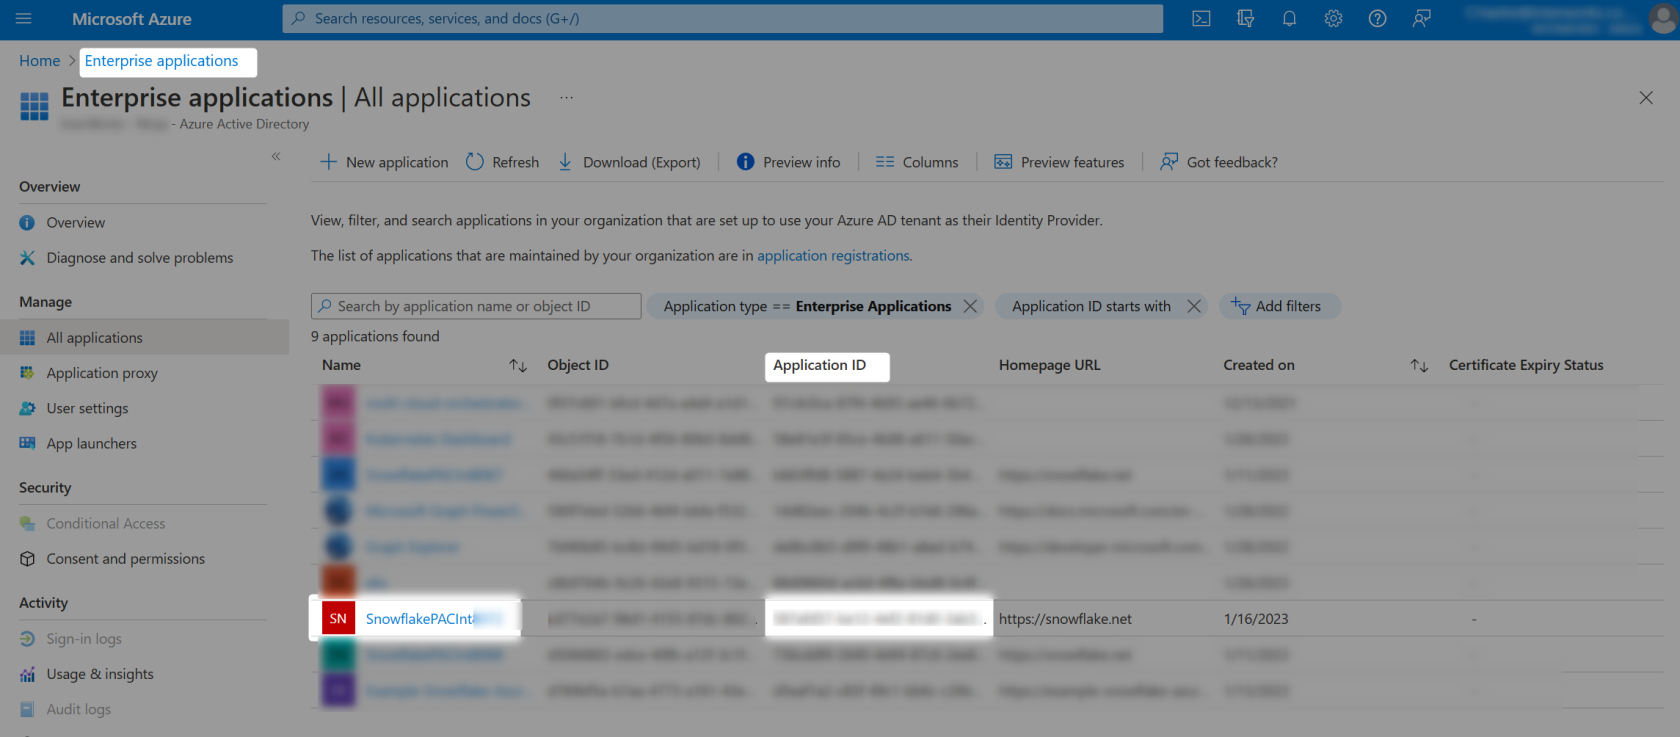Click Application ID column header
This screenshot has width=1680, height=737.
(x=820, y=365)
